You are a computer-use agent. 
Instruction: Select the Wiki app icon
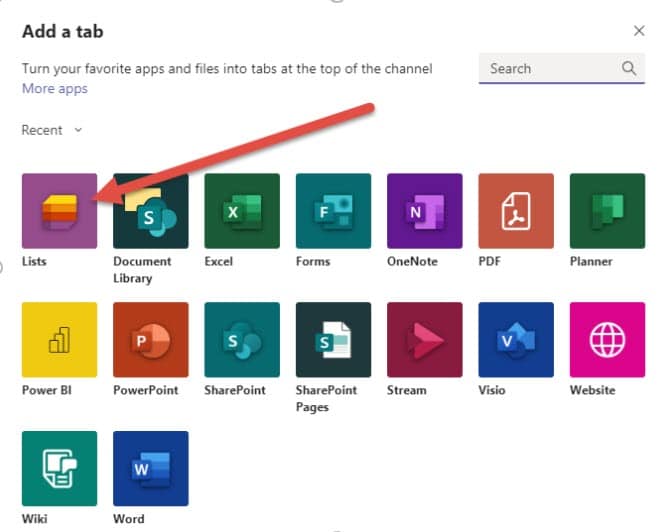(x=60, y=469)
